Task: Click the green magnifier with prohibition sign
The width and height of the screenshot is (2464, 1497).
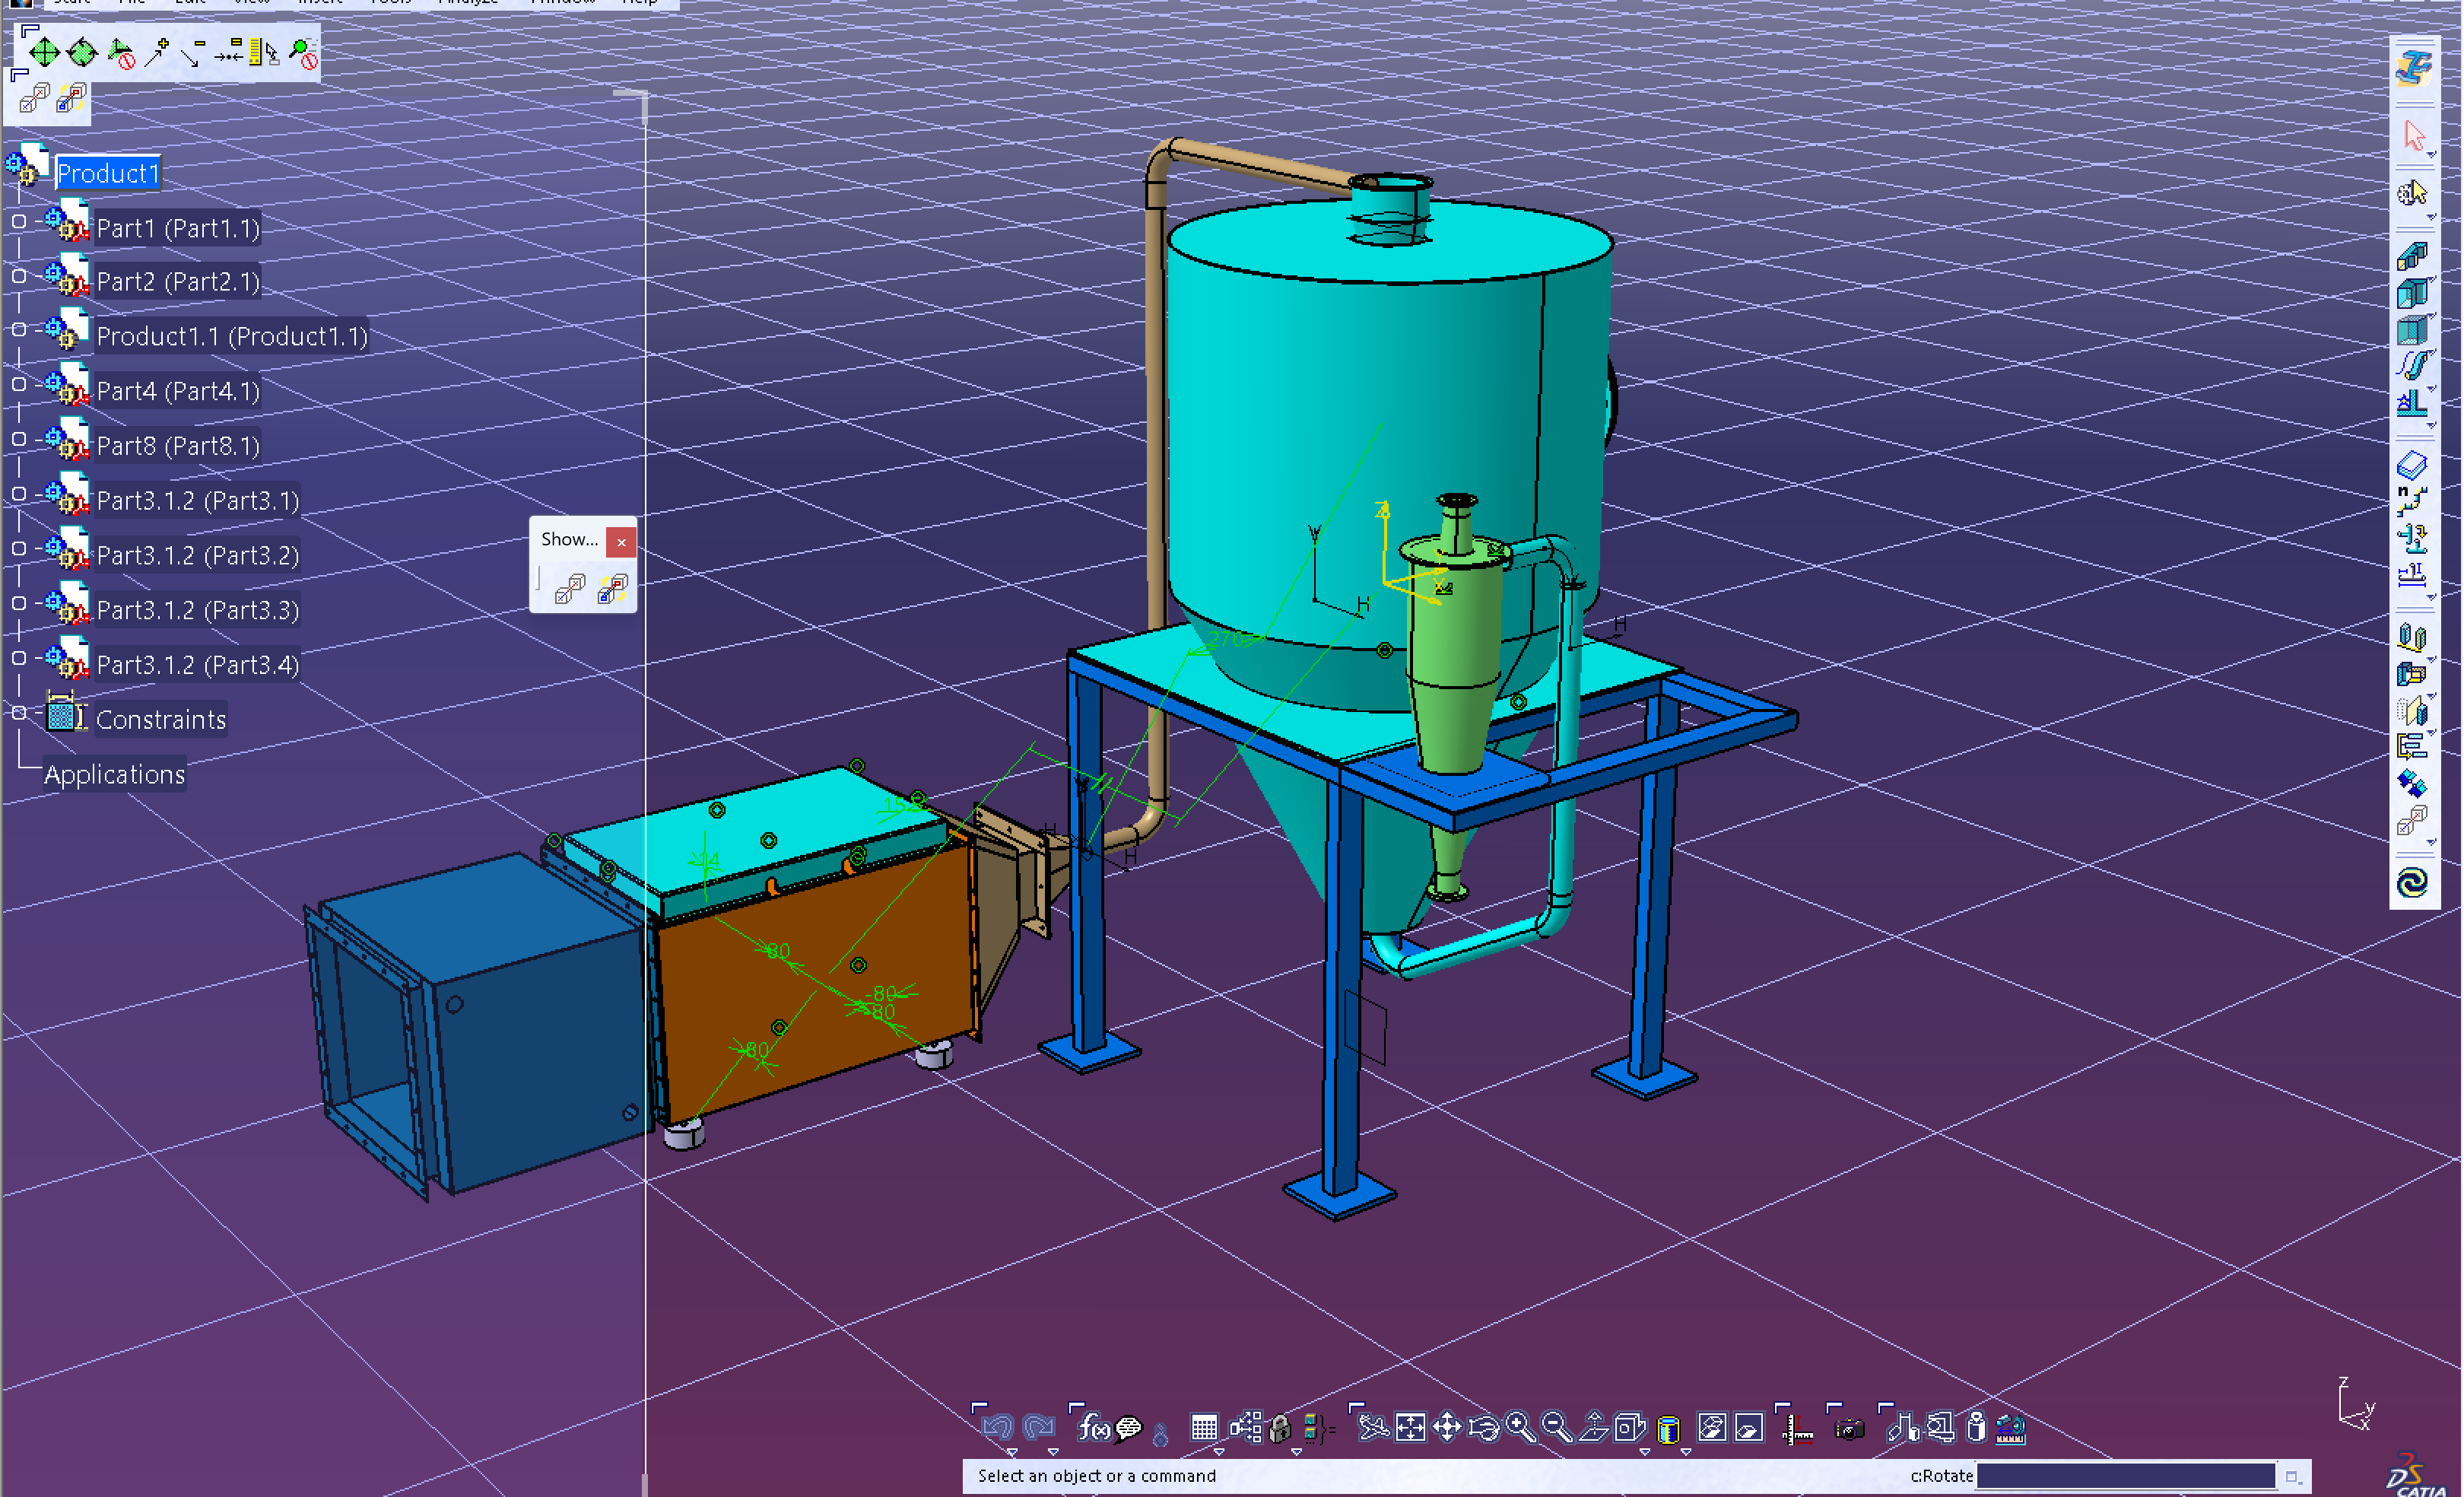Action: click(x=302, y=53)
